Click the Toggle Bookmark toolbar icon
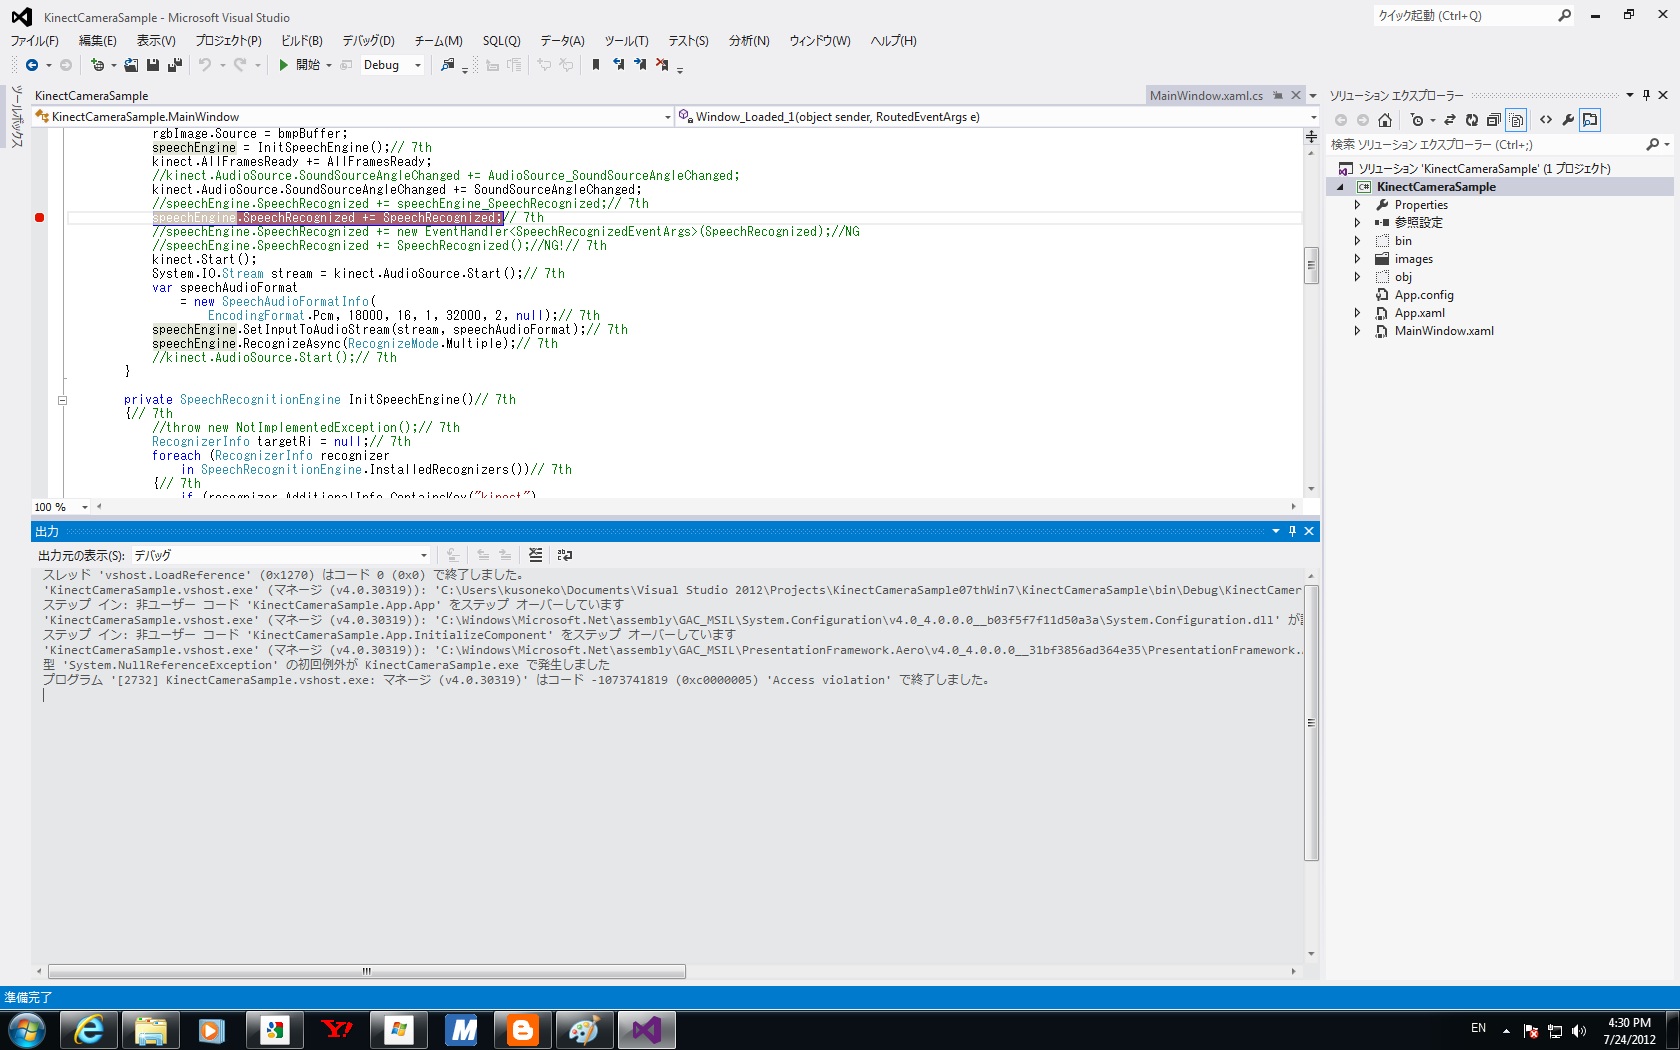This screenshot has height=1050, width=1680. tap(596, 65)
